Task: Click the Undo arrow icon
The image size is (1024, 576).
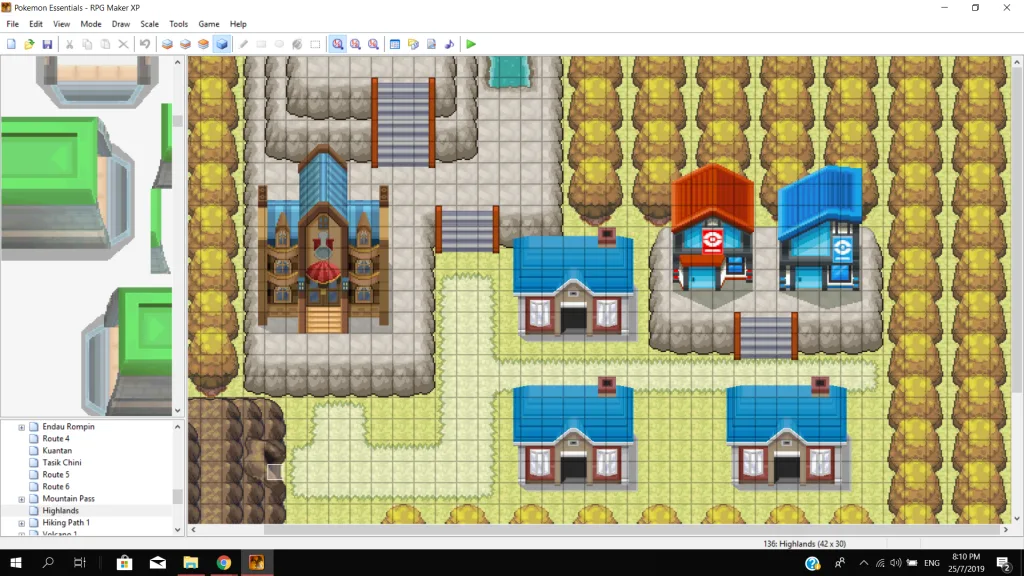Action: tap(145, 44)
